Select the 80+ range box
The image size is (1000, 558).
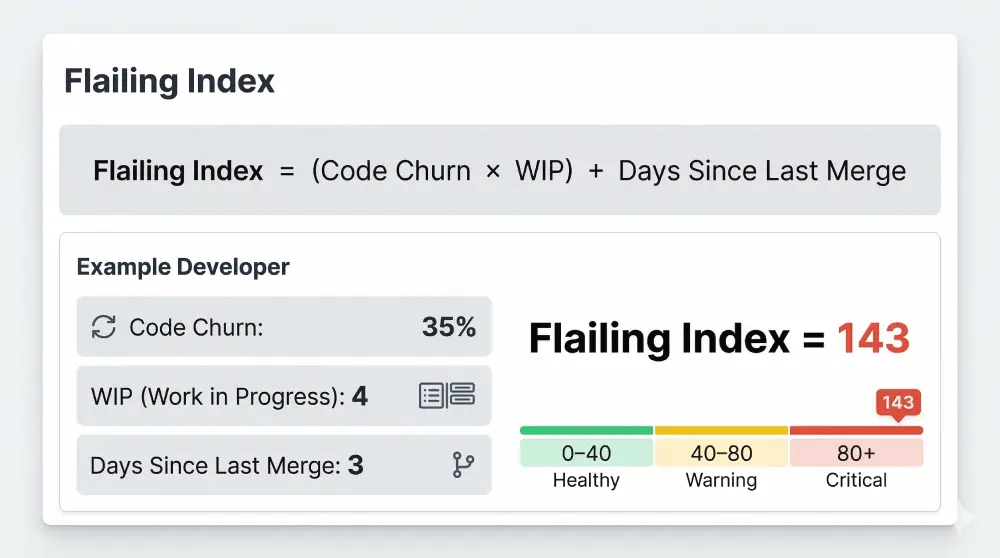pyautogui.click(x=856, y=453)
